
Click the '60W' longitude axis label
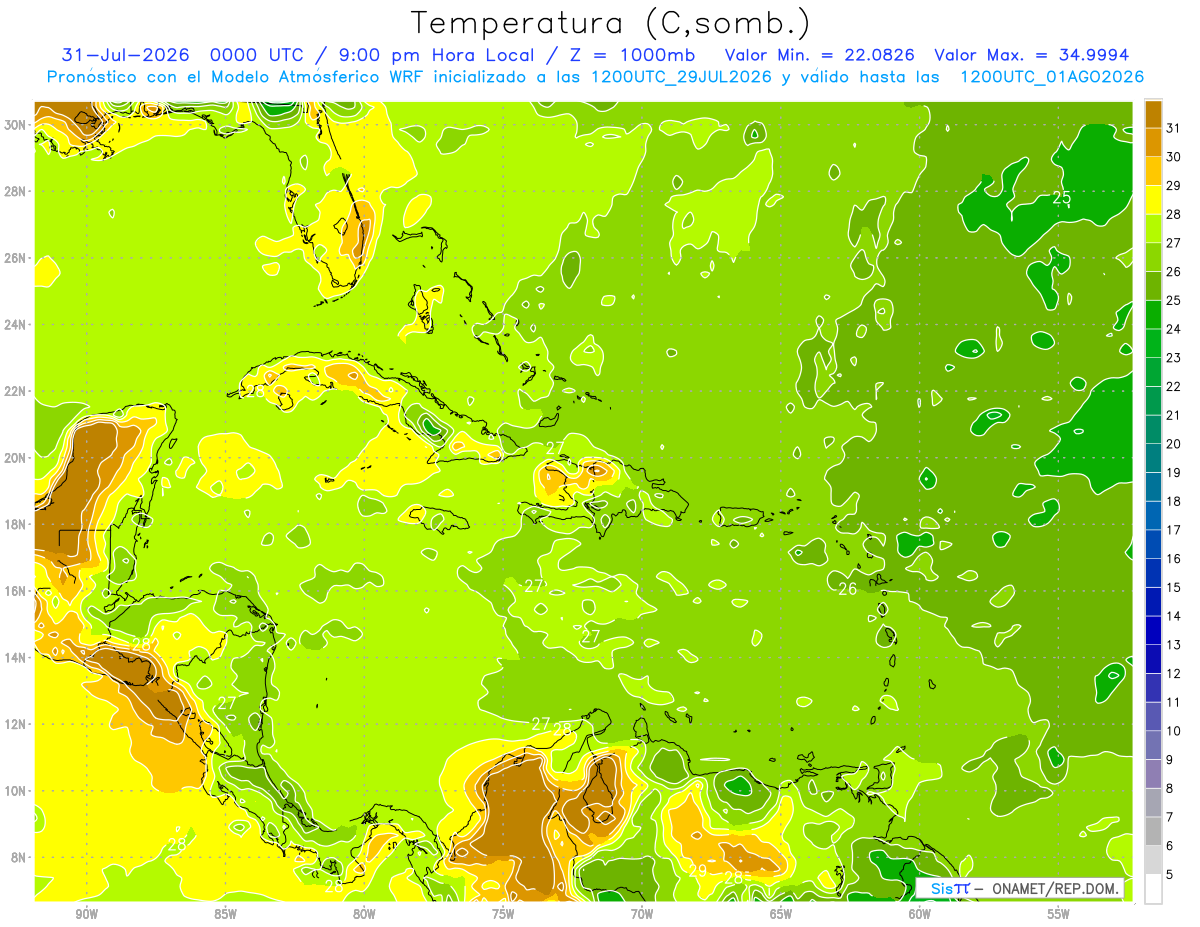point(920,914)
